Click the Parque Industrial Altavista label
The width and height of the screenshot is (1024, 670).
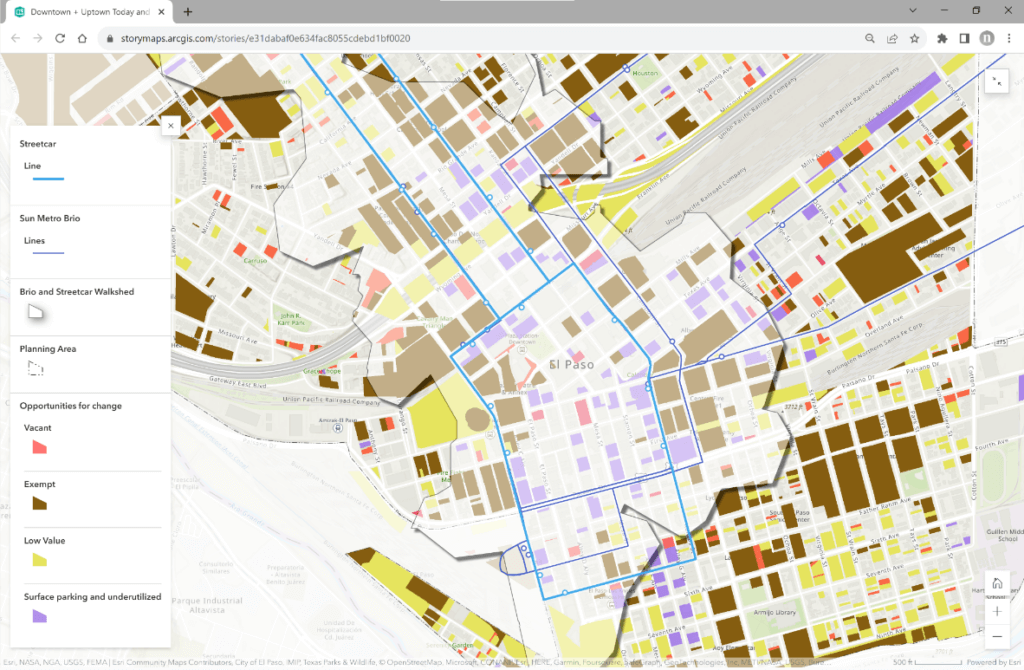[207, 605]
